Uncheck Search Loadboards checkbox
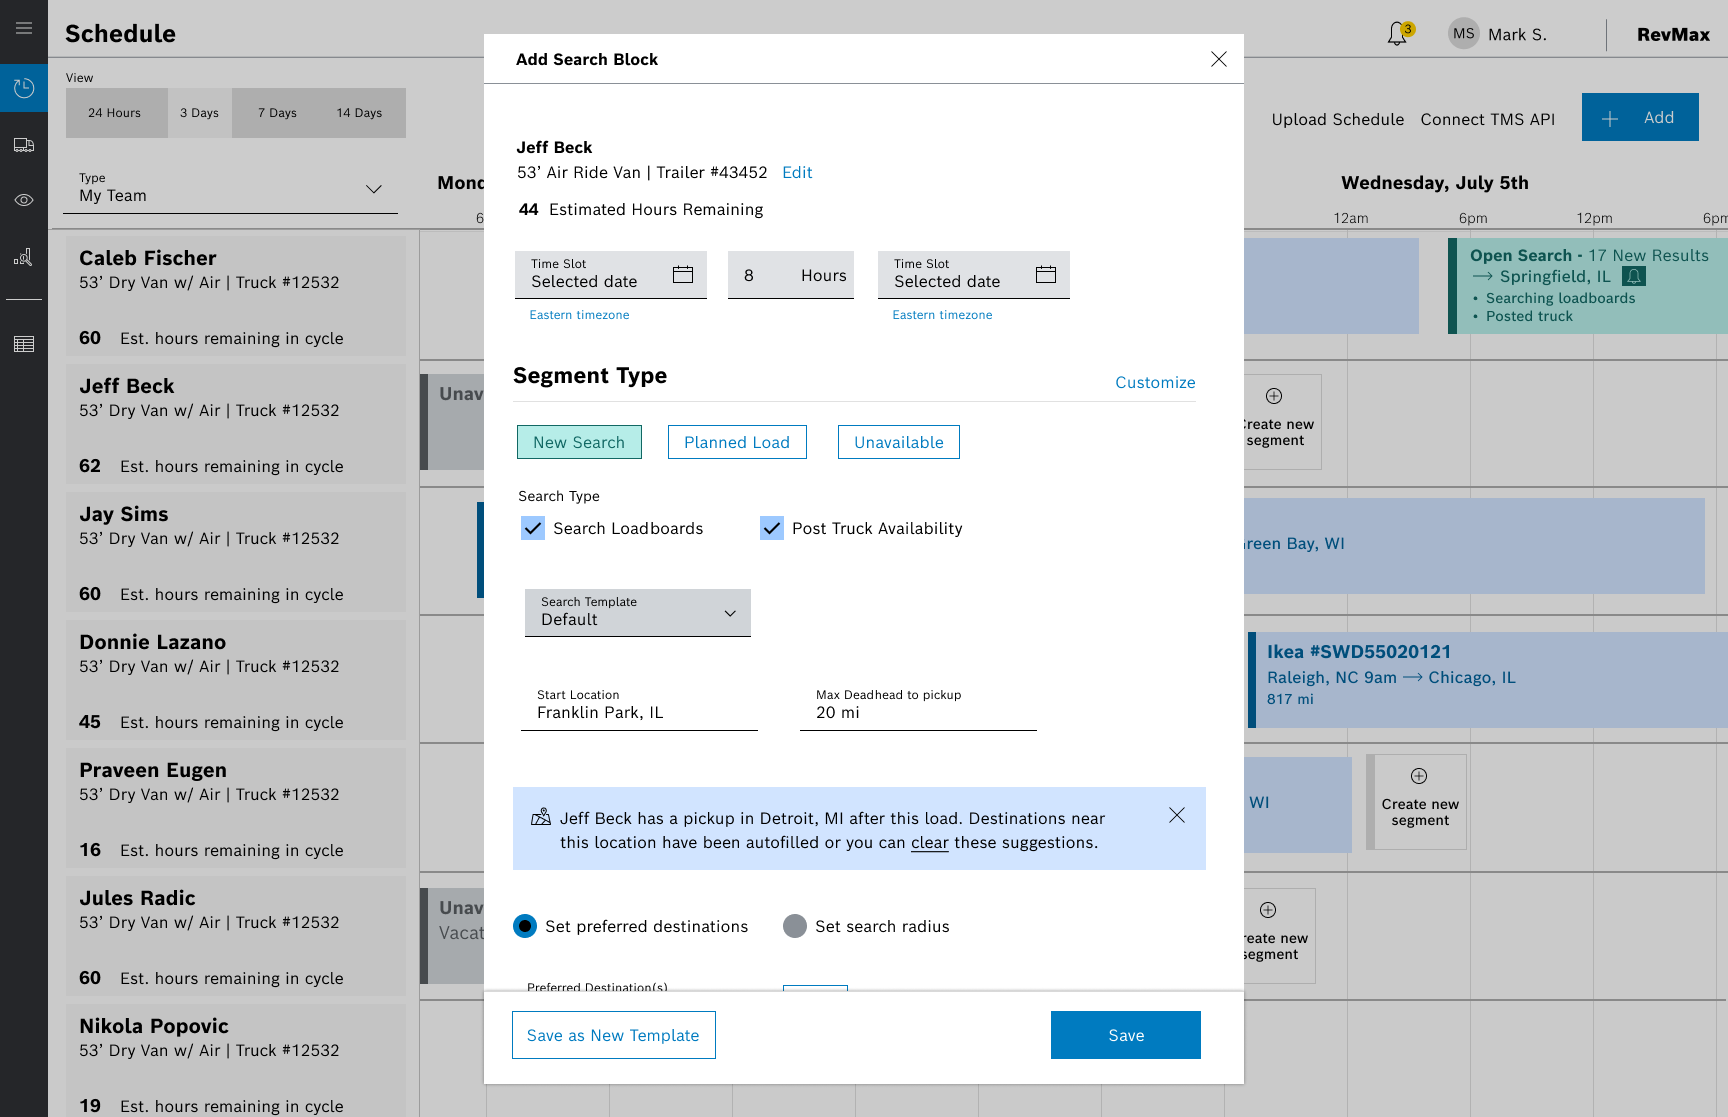Image resolution: width=1728 pixels, height=1117 pixels. [x=533, y=528]
